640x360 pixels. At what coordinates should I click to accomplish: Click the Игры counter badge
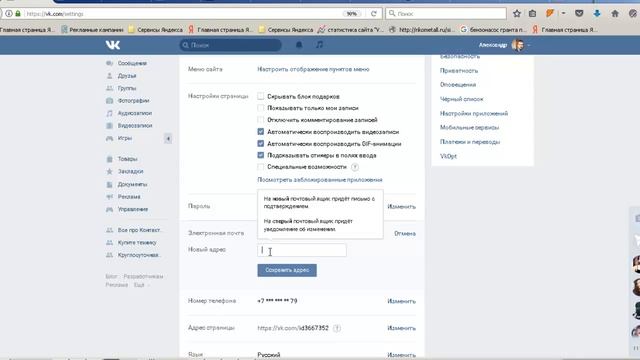pyautogui.click(x=168, y=139)
